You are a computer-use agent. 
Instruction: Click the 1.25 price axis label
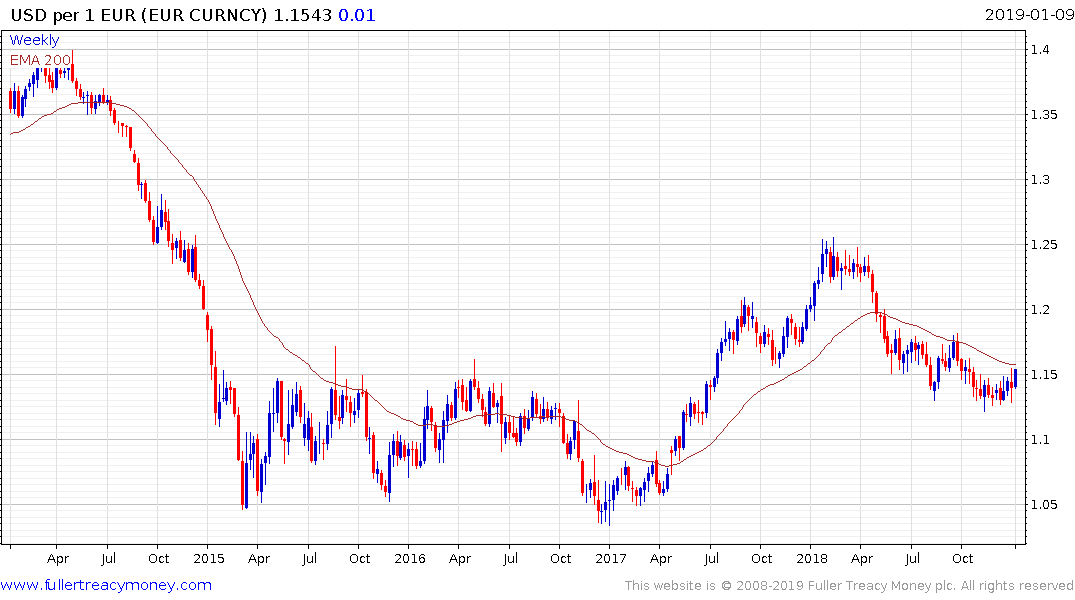(x=1043, y=245)
